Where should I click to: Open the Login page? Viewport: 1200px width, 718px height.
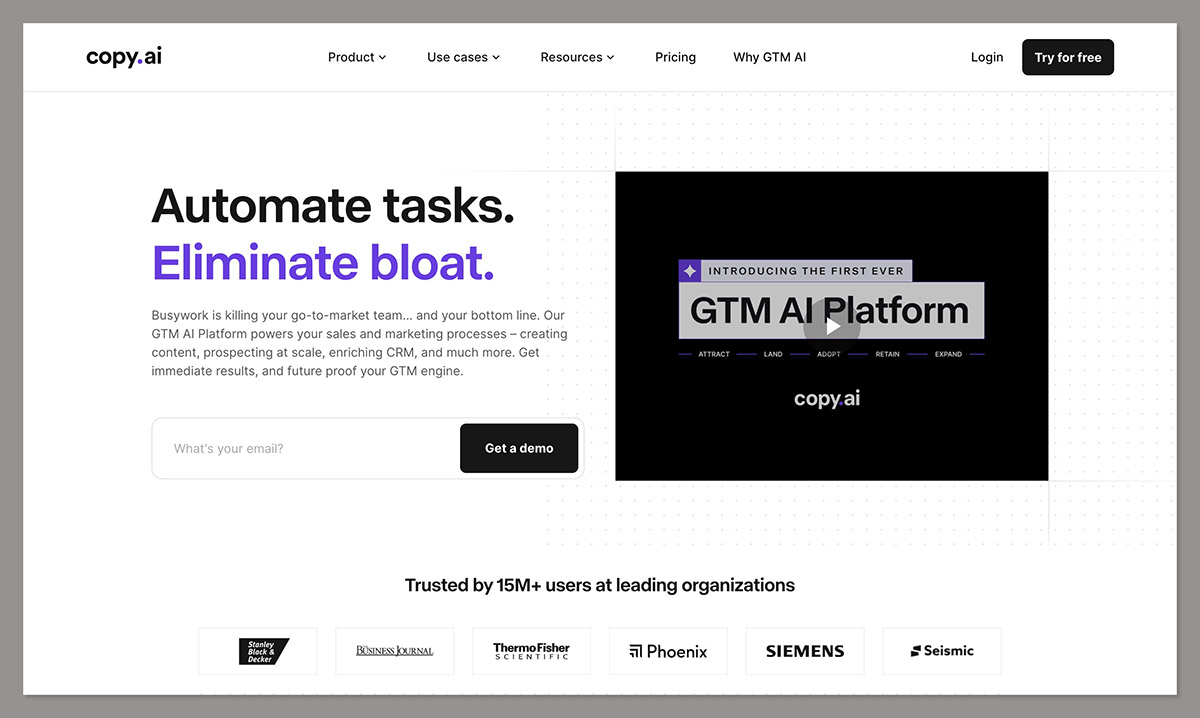pos(986,57)
